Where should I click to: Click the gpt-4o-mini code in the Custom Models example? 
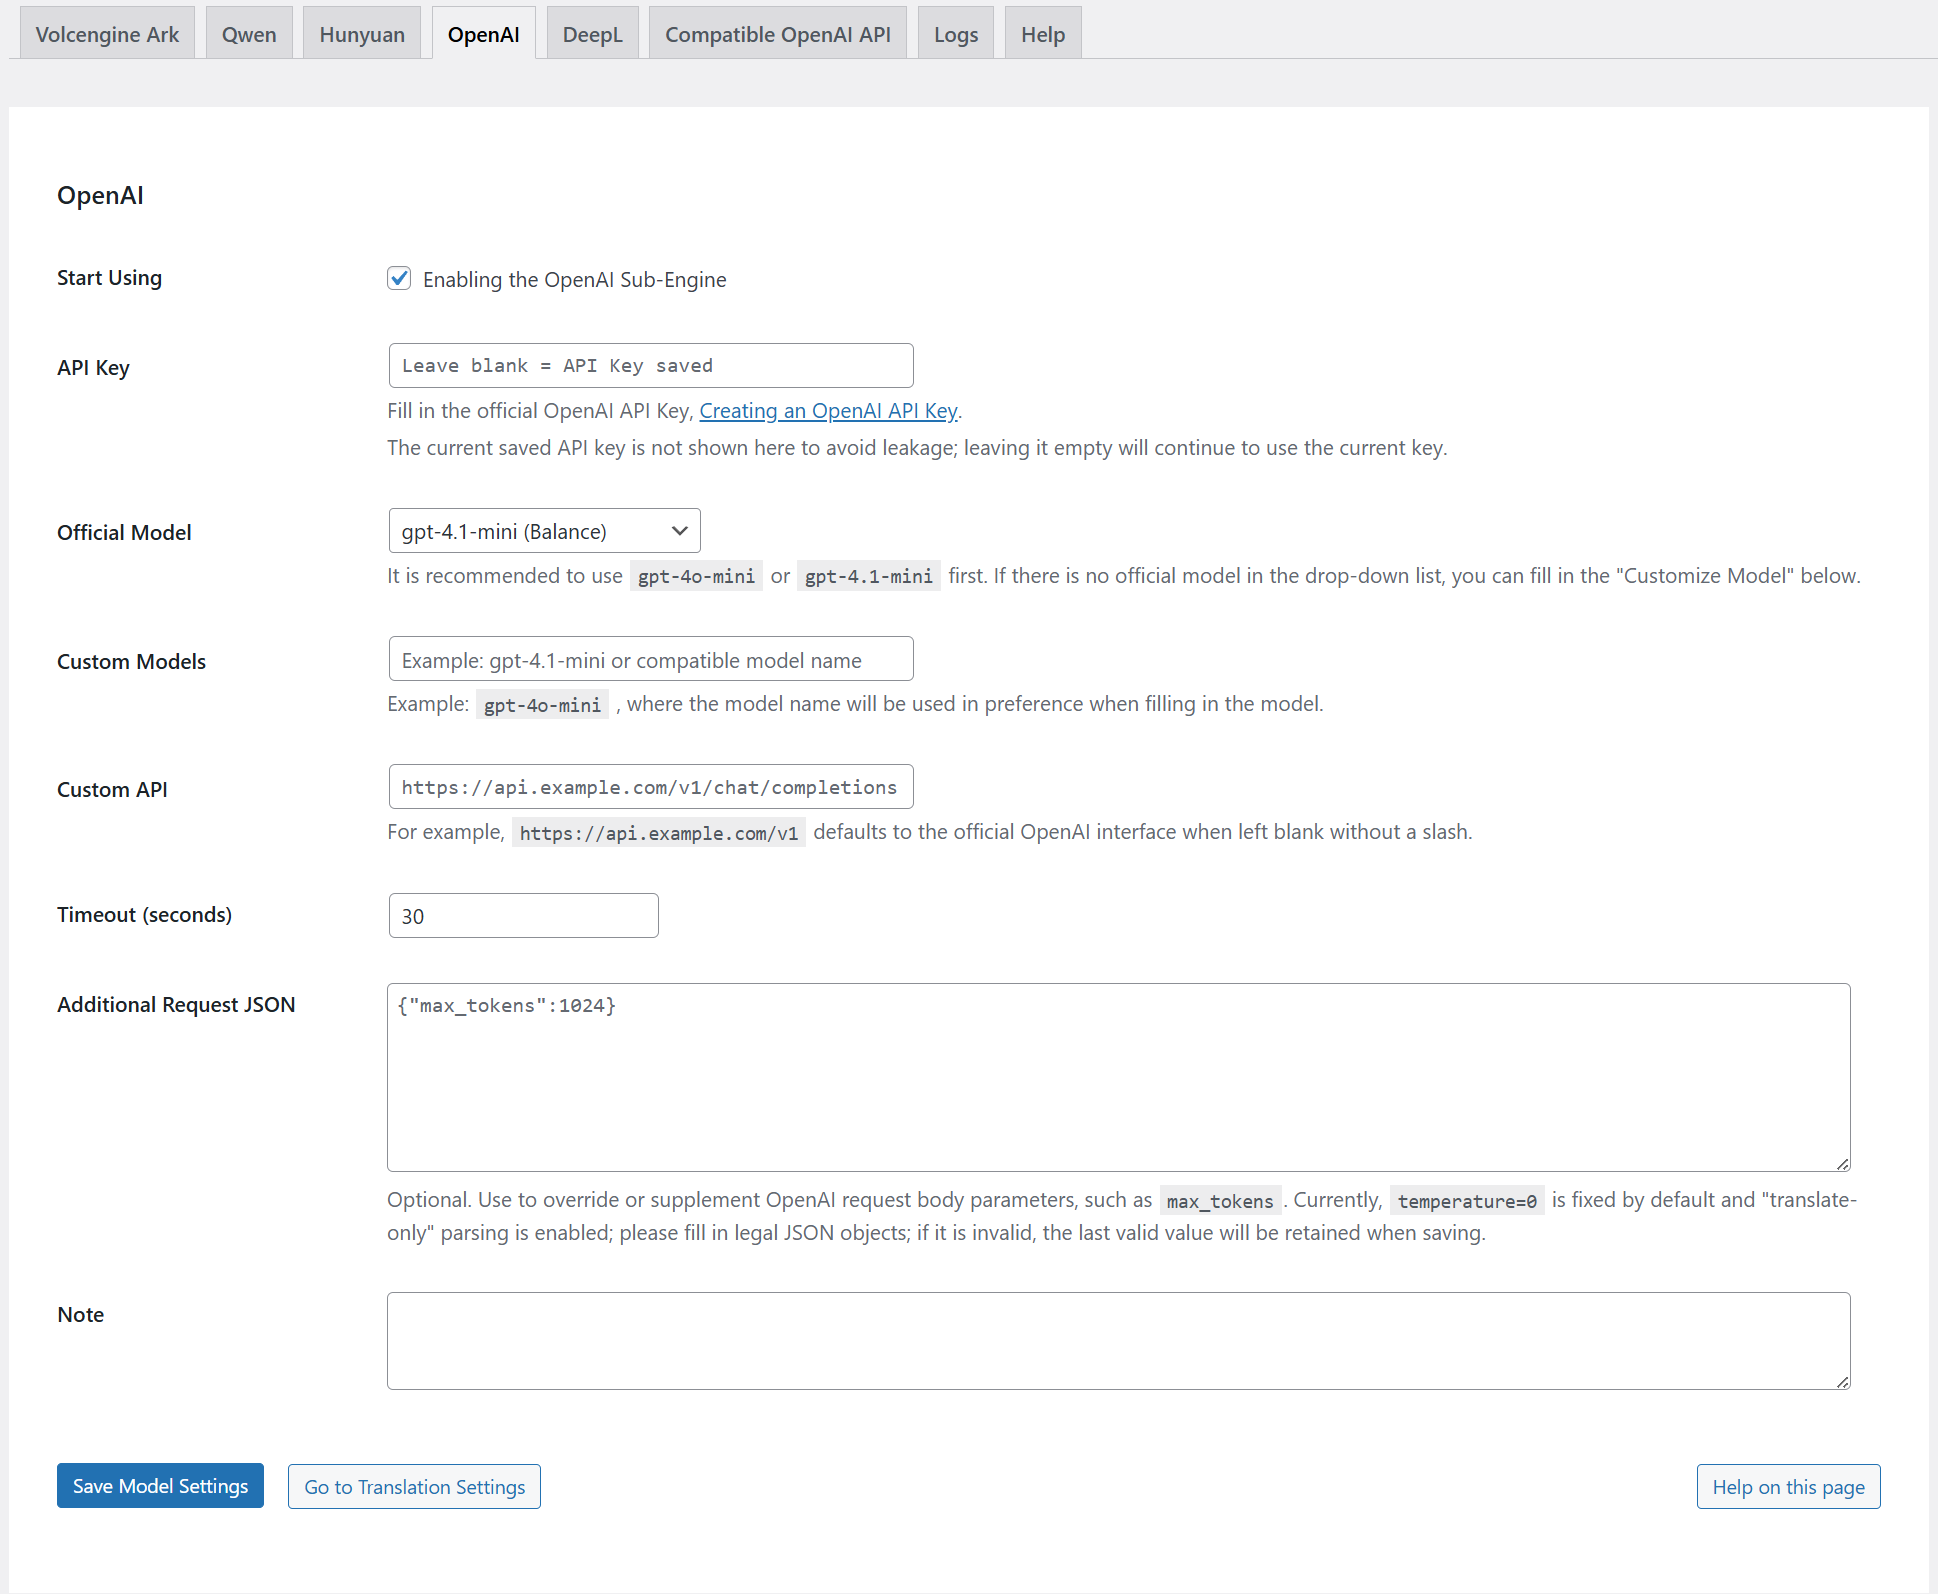pyautogui.click(x=542, y=705)
